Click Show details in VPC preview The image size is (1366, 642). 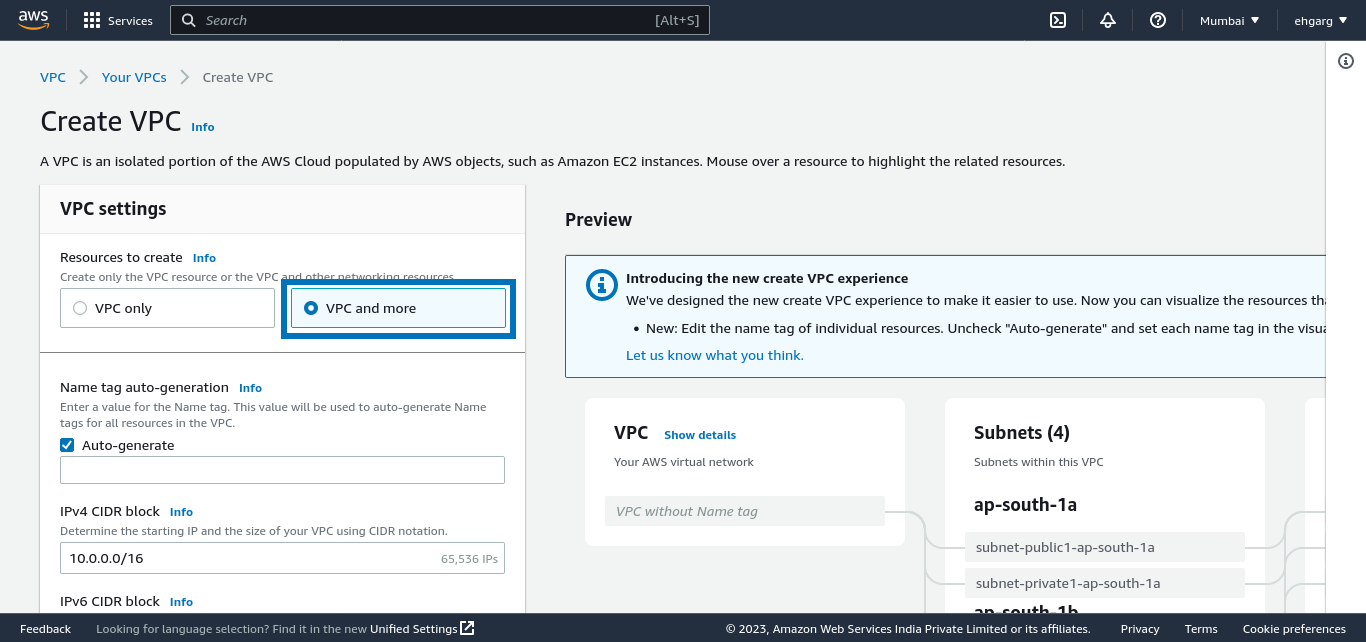[x=700, y=435]
